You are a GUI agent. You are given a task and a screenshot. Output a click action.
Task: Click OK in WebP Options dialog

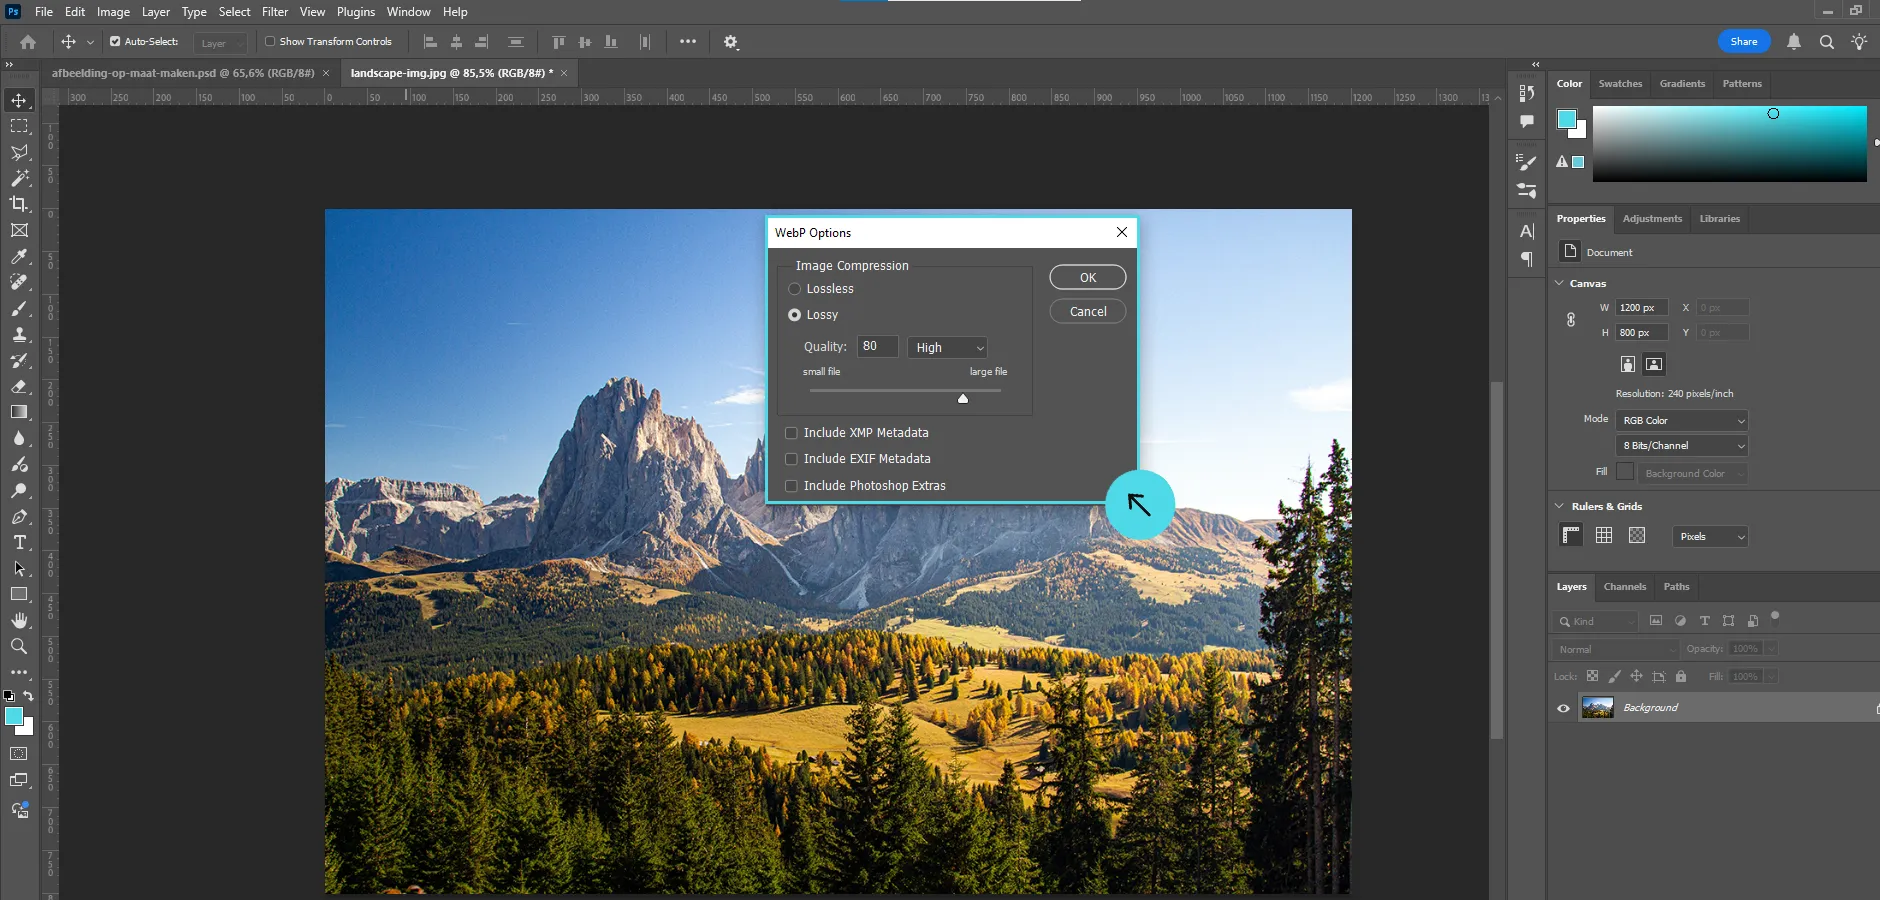point(1087,278)
